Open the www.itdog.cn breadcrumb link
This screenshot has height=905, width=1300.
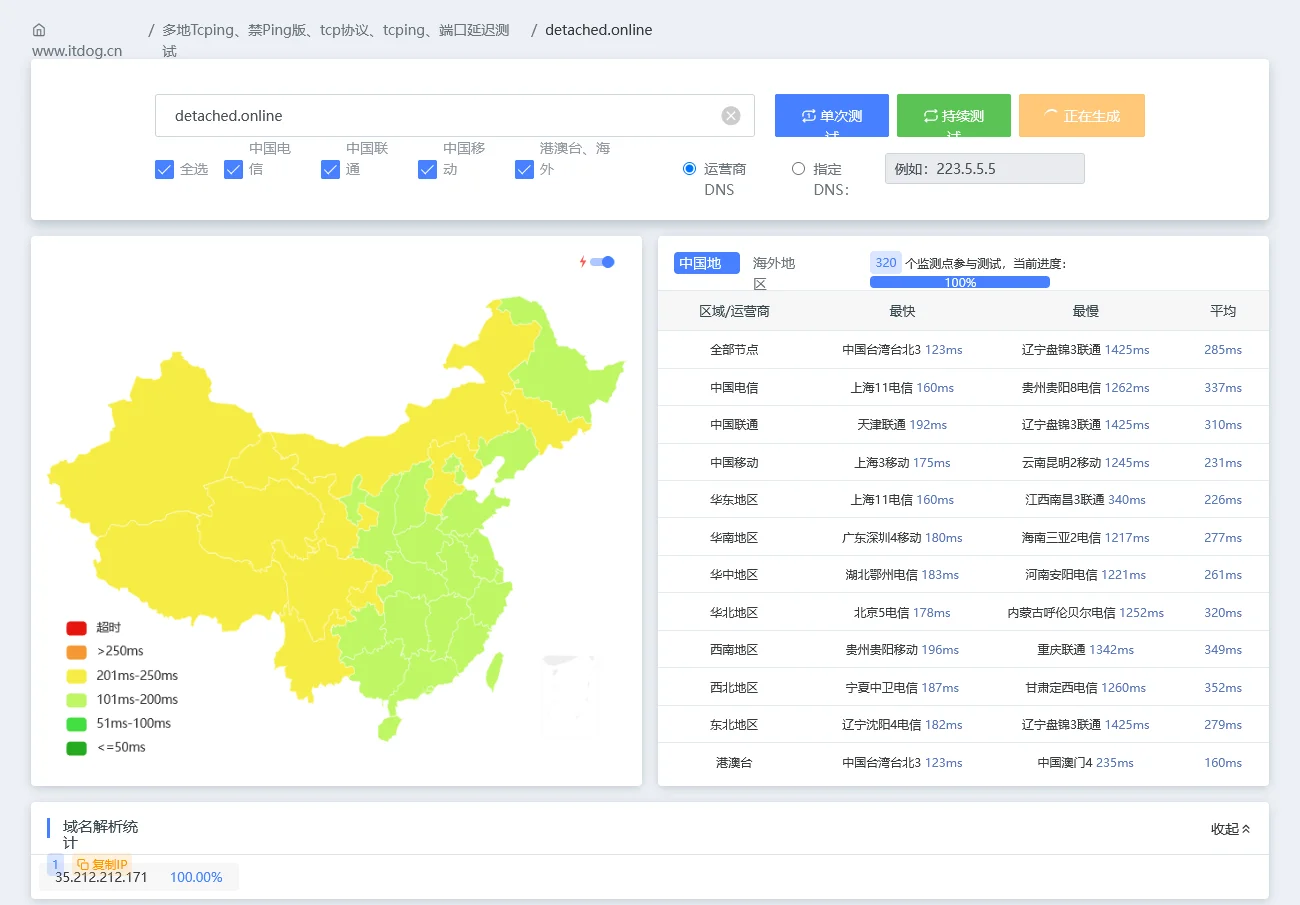click(x=77, y=50)
